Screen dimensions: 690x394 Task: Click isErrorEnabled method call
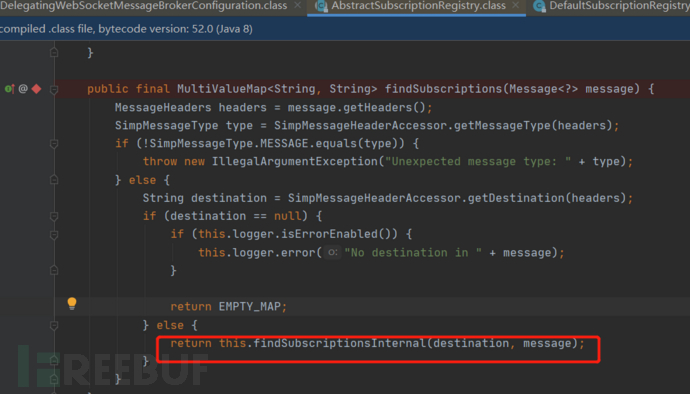(329, 234)
